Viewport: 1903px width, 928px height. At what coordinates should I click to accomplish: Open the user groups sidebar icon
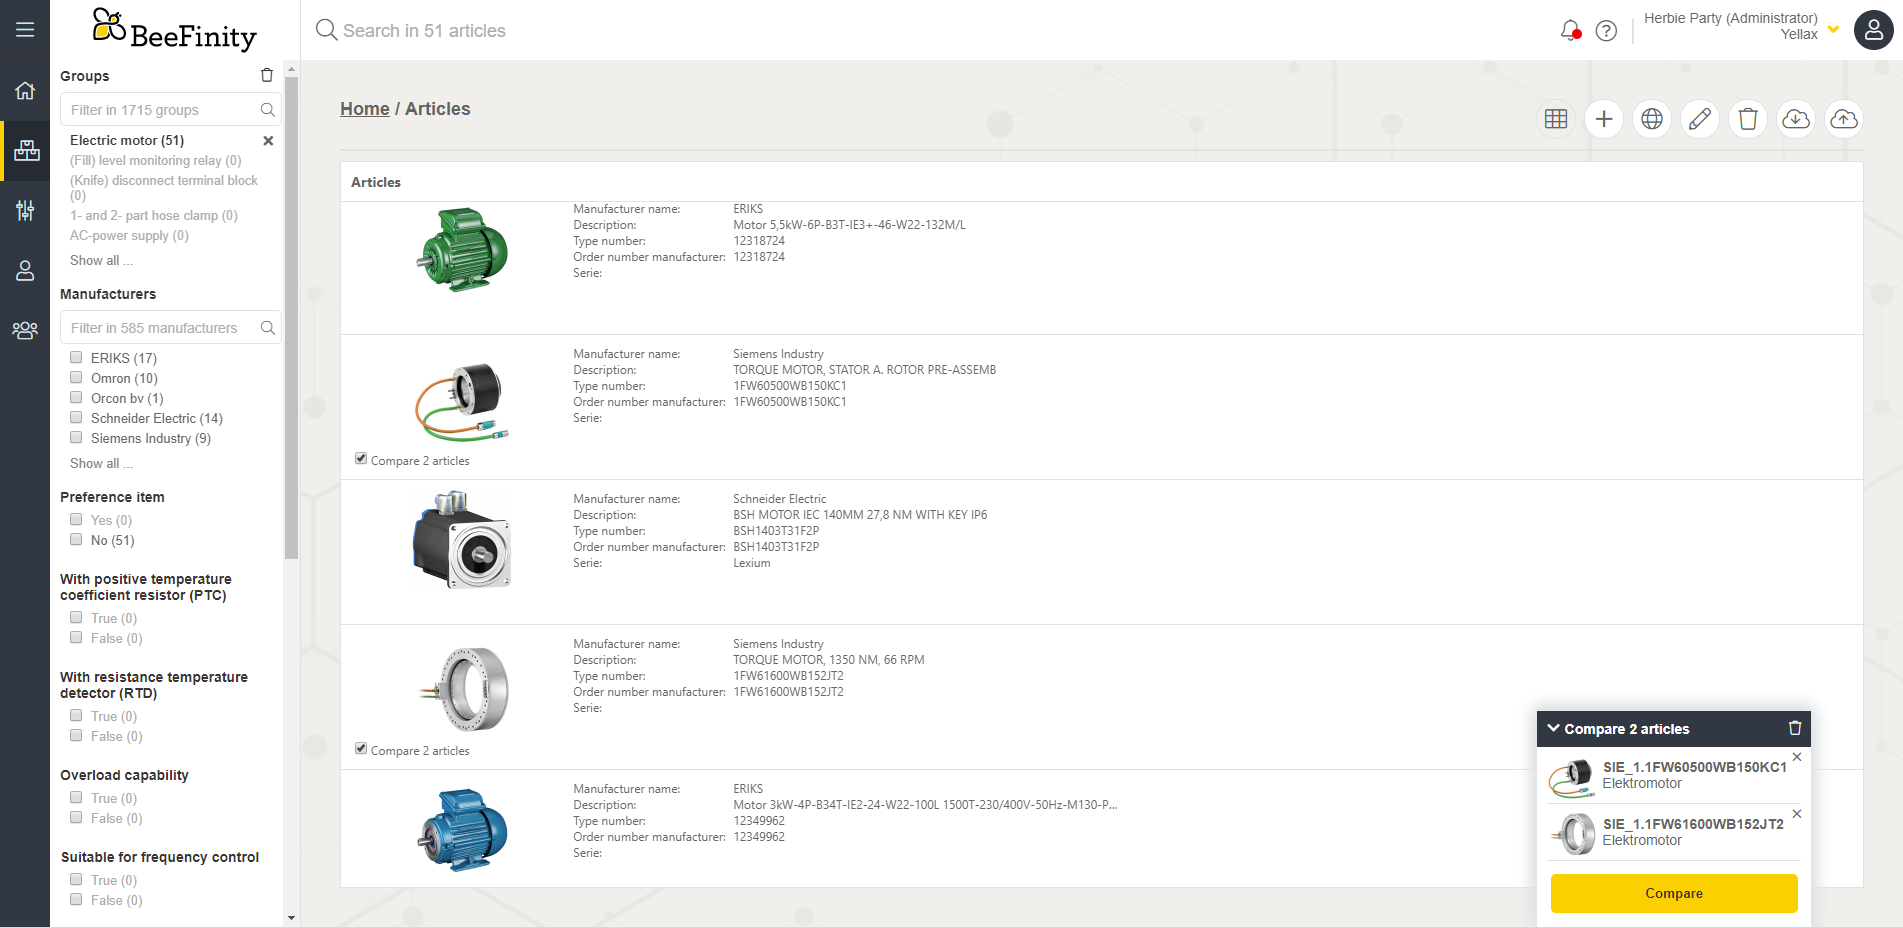(x=25, y=330)
